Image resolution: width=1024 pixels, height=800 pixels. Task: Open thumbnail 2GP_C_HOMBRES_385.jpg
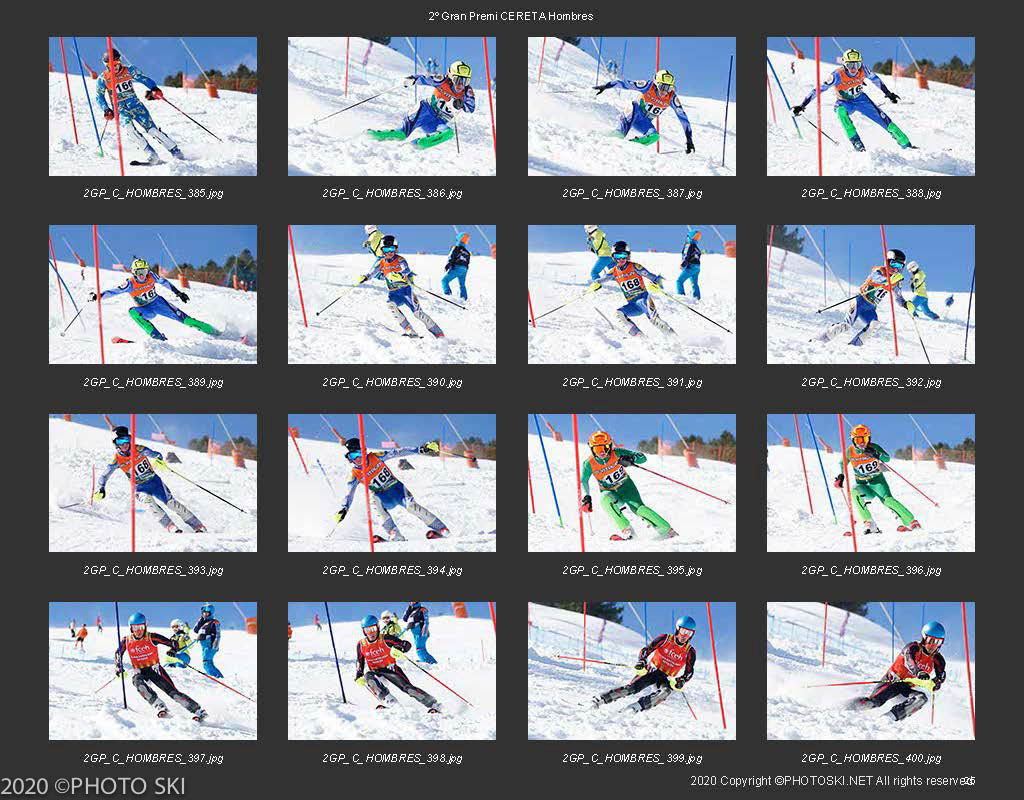153,106
